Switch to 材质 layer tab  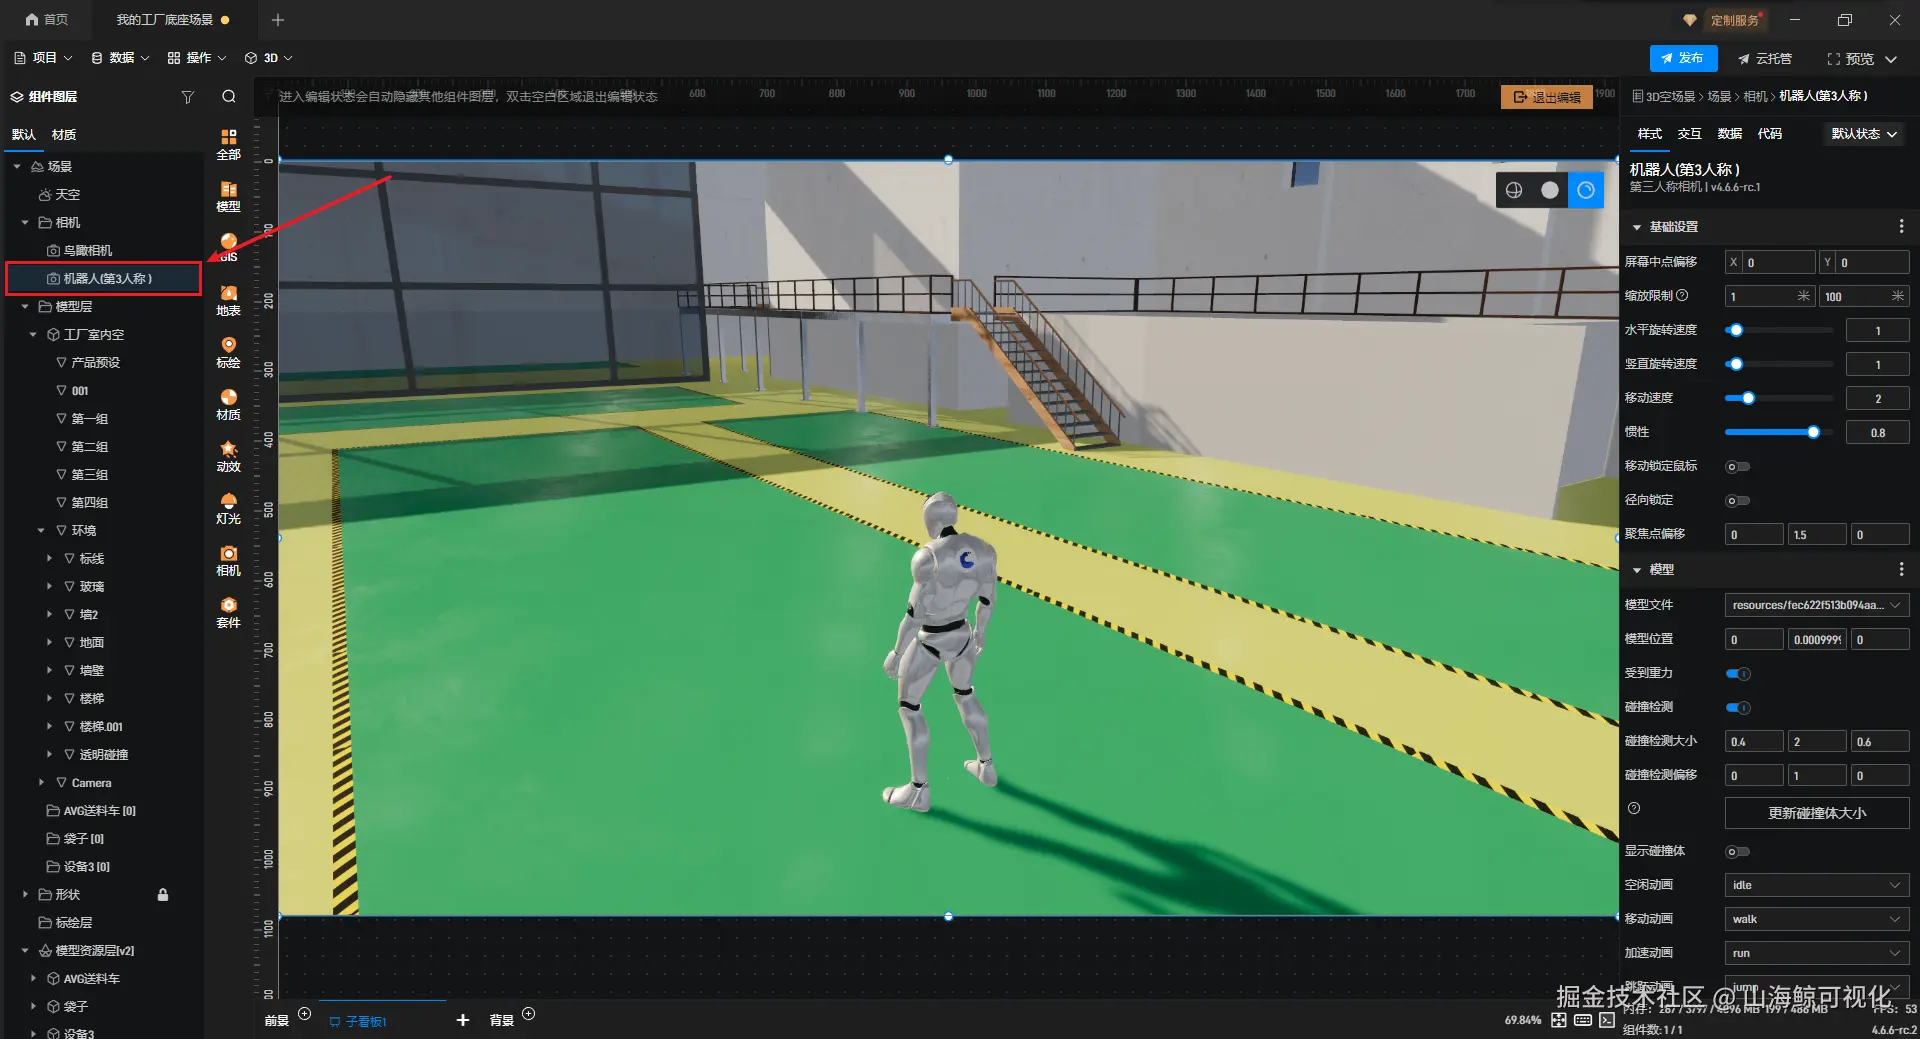(x=64, y=135)
